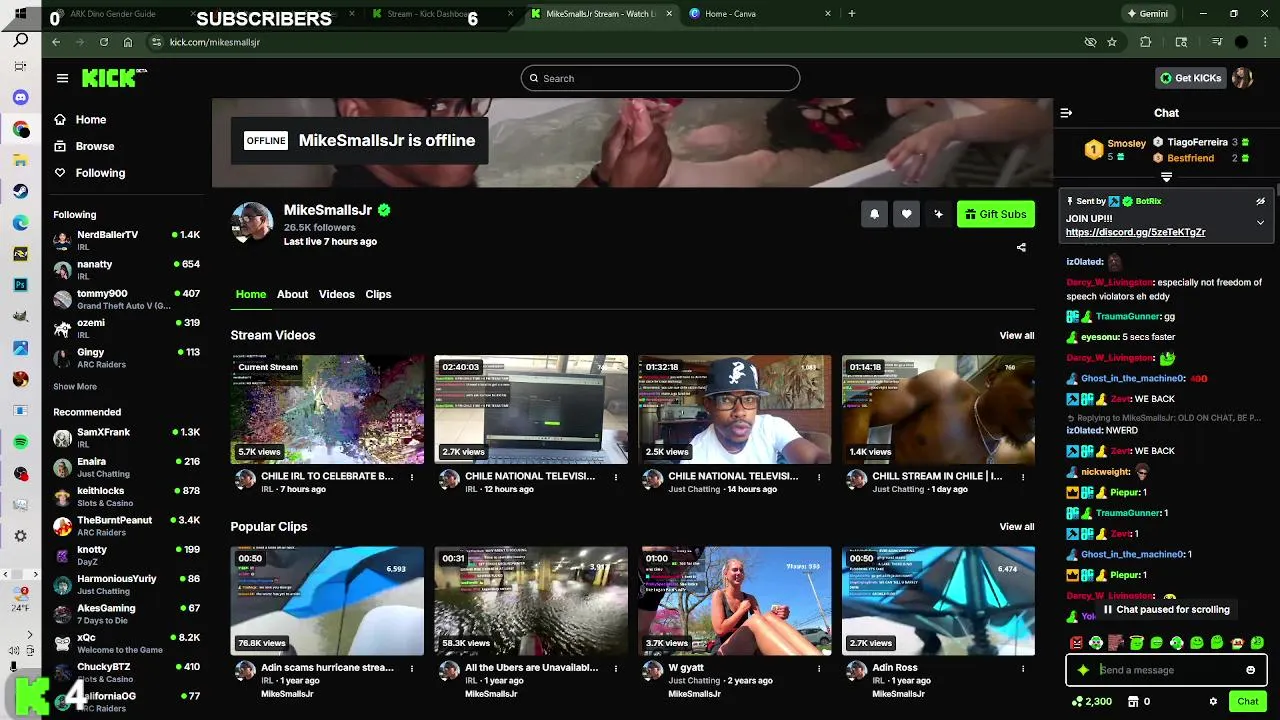Open options for CHILL STREAM IN CHILE video

click(x=1023, y=477)
